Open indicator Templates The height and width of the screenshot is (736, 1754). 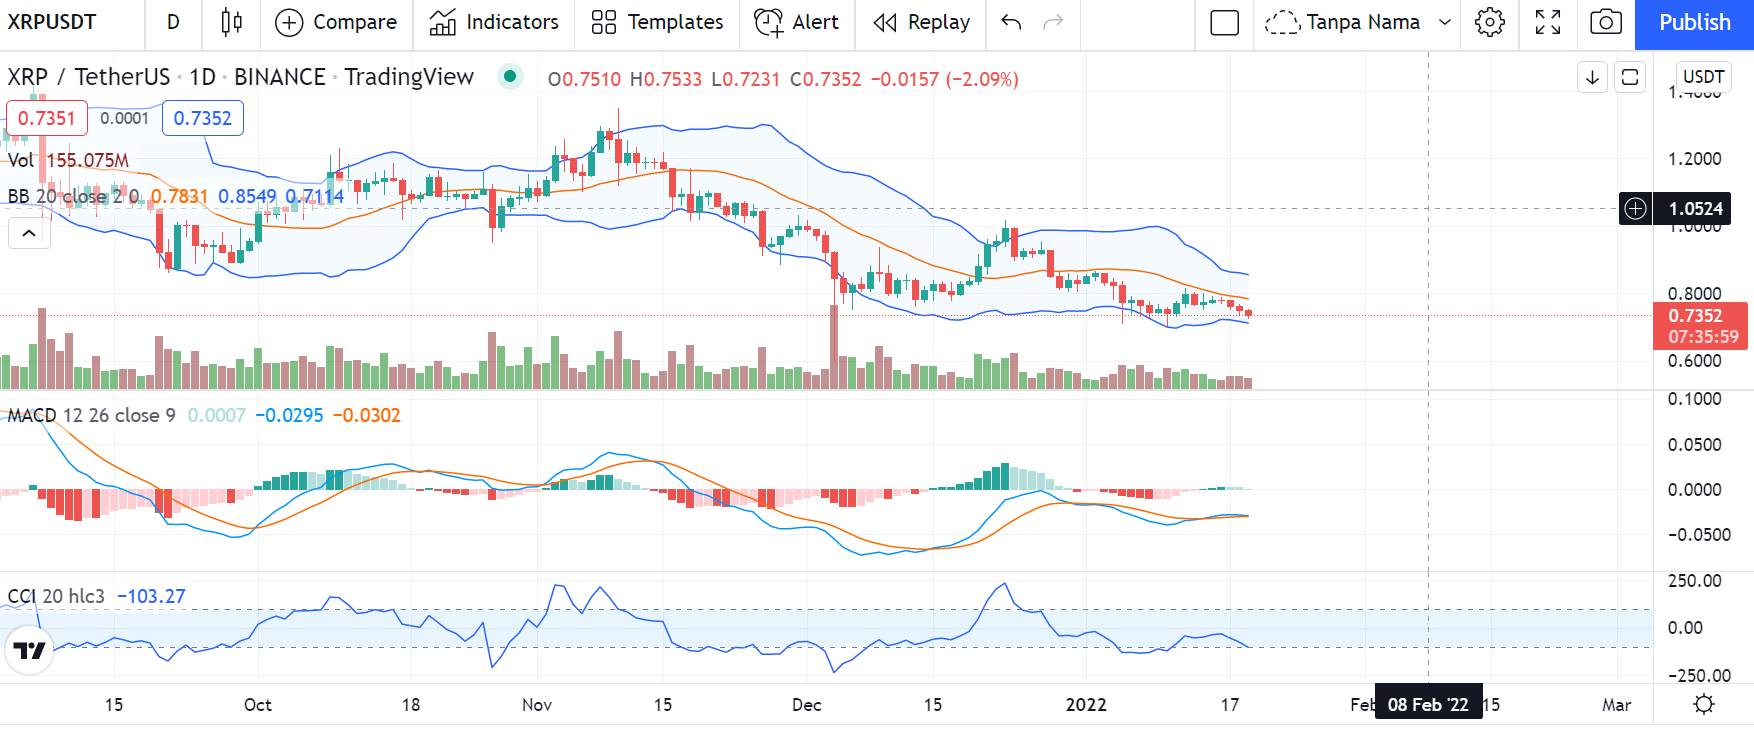[x=656, y=22]
